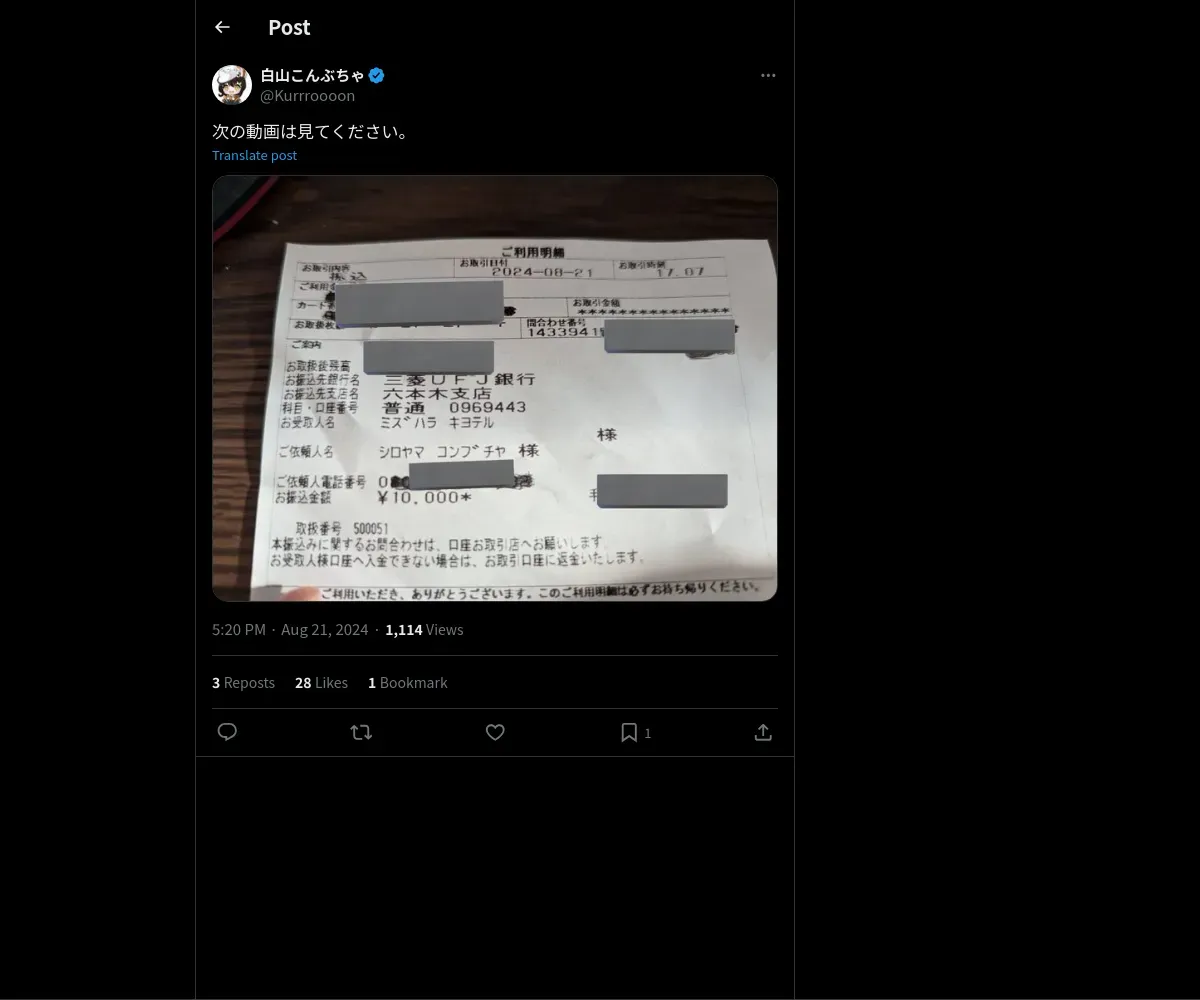This screenshot has height=1000, width=1200.
Task: Open the @Kurrroooon handle link
Action: pyautogui.click(x=307, y=95)
